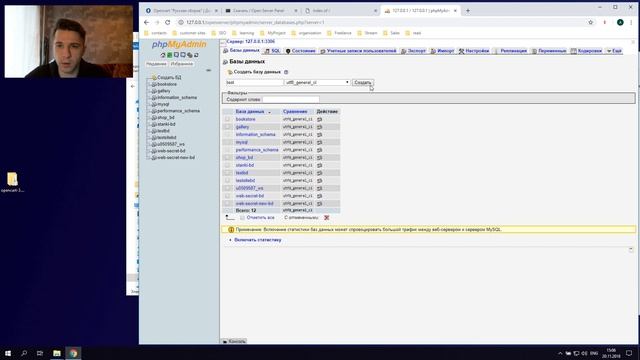Screen dimensions: 640x360
Task: Open Репликация tab
Action: coord(511,51)
